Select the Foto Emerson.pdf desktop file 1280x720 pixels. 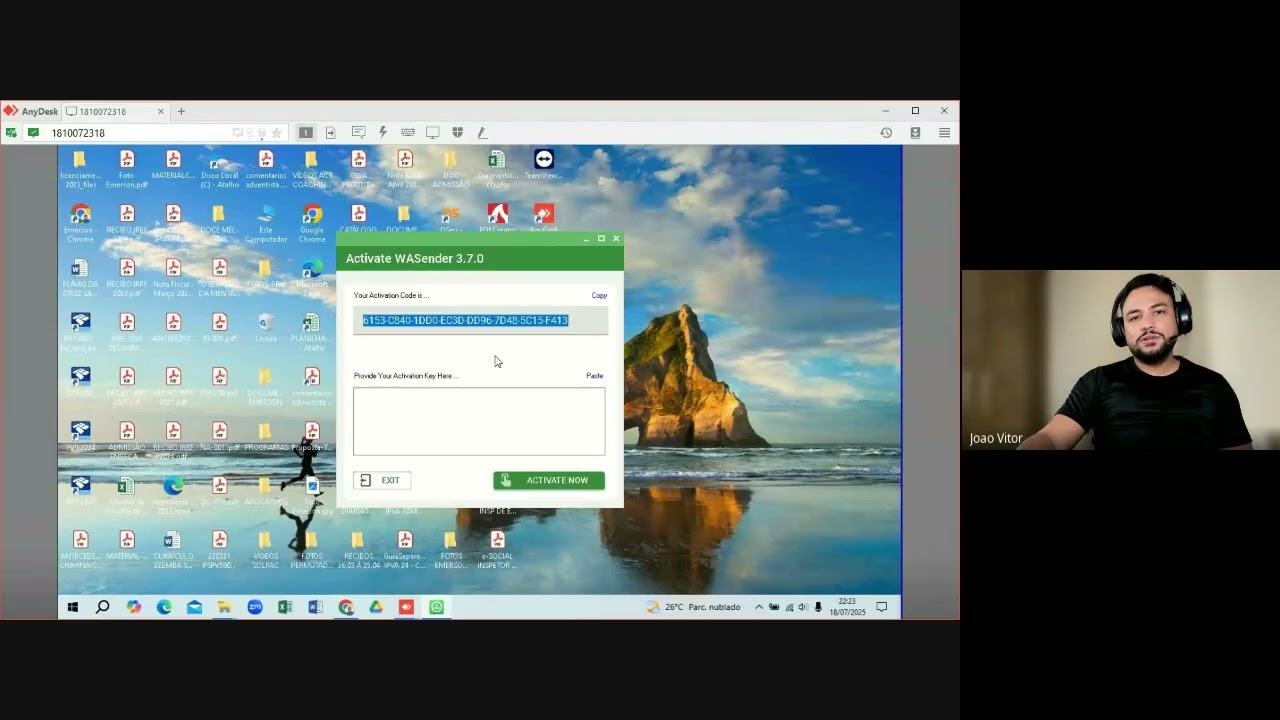[x=127, y=170]
